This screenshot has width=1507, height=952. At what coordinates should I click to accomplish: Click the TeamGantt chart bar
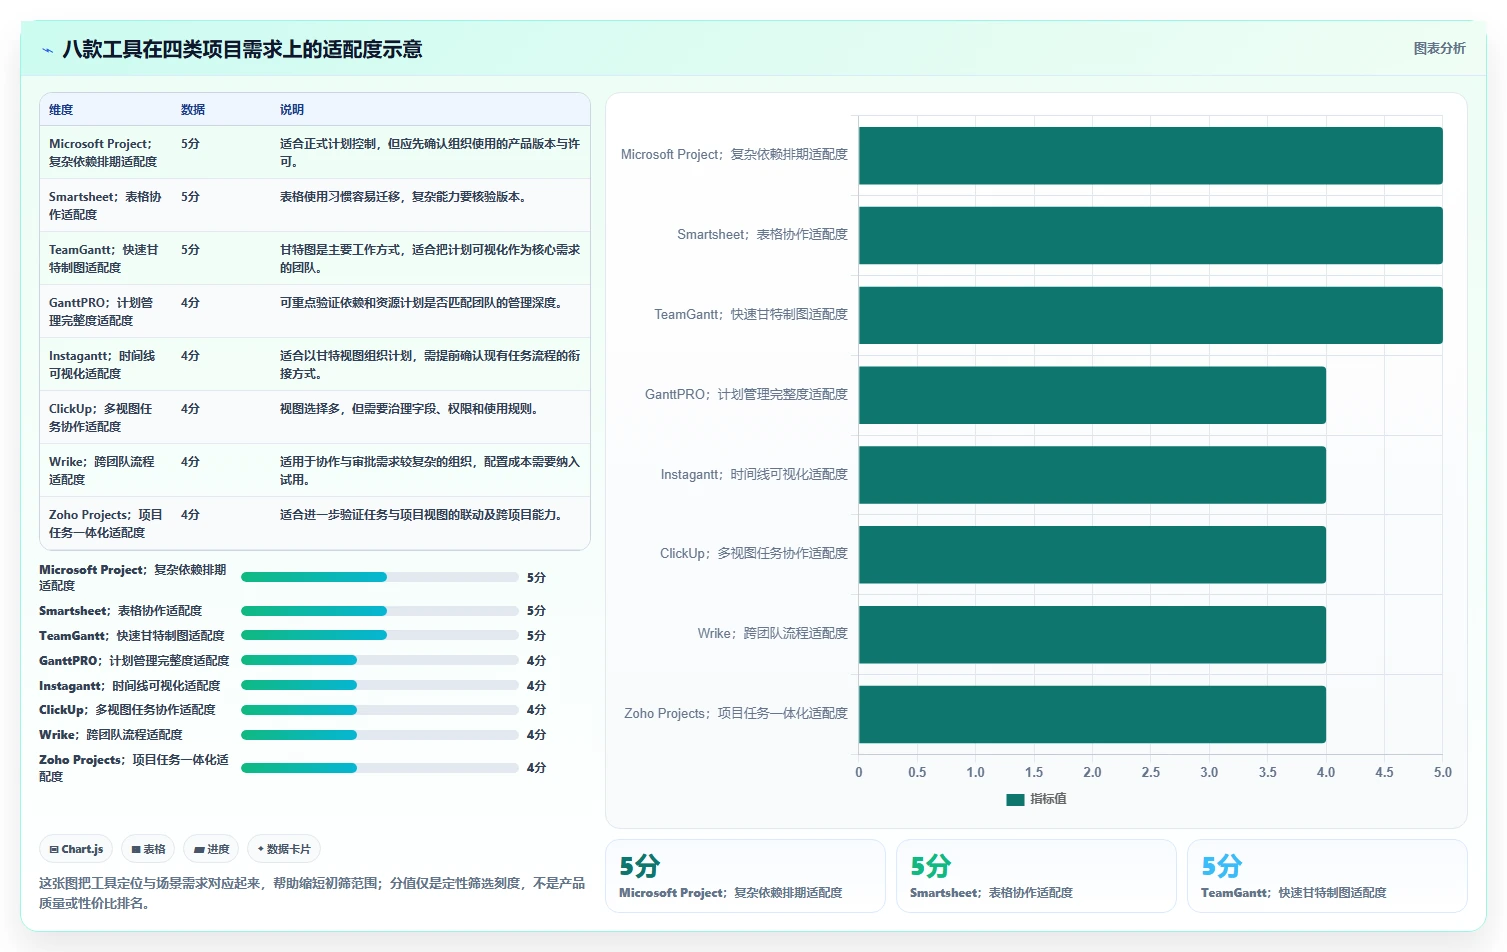[1150, 315]
